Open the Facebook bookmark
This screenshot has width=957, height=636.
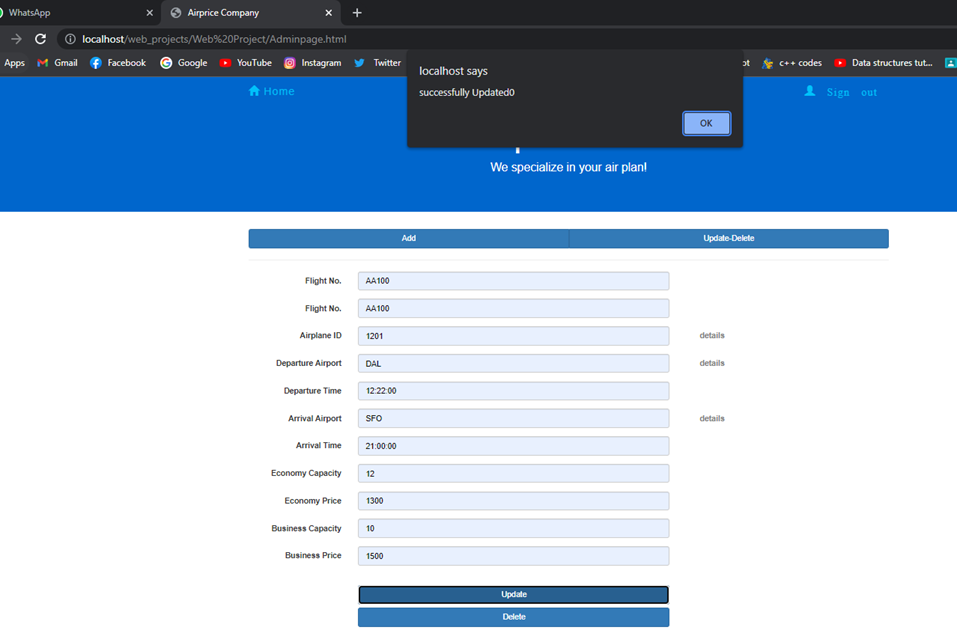point(117,62)
